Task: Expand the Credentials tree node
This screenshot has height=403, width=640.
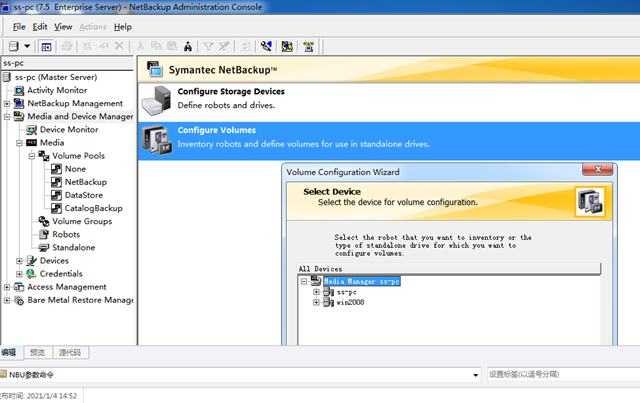Action: coord(19,274)
